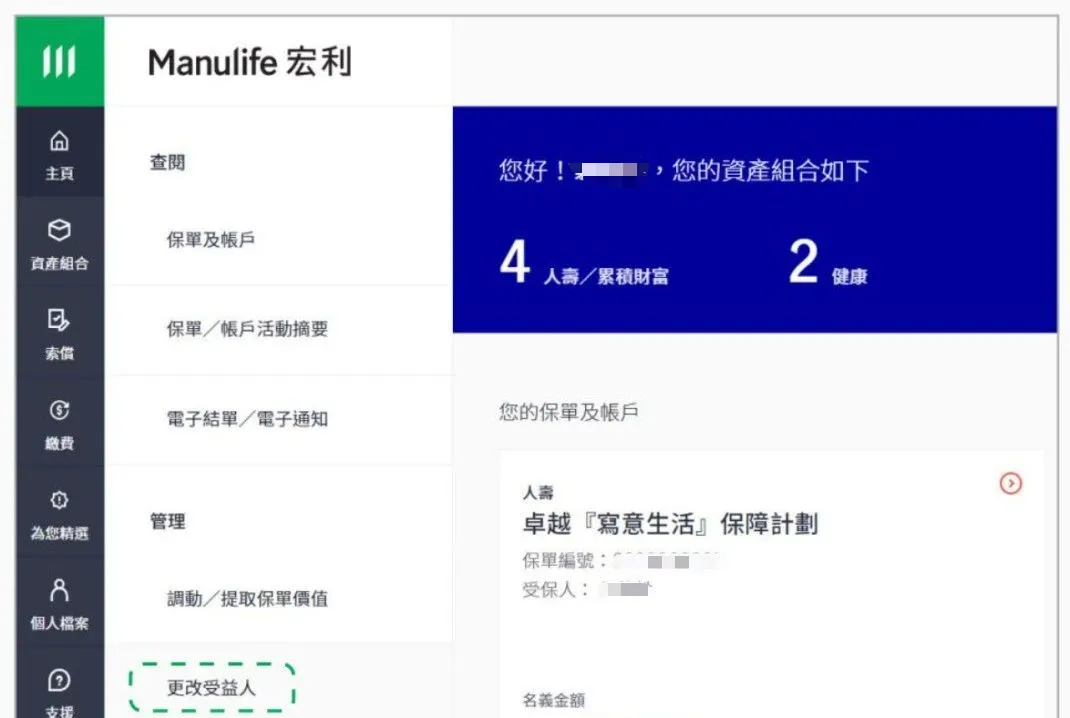Click the 保單編號 label text
The width and height of the screenshot is (1070, 718).
coord(564,561)
